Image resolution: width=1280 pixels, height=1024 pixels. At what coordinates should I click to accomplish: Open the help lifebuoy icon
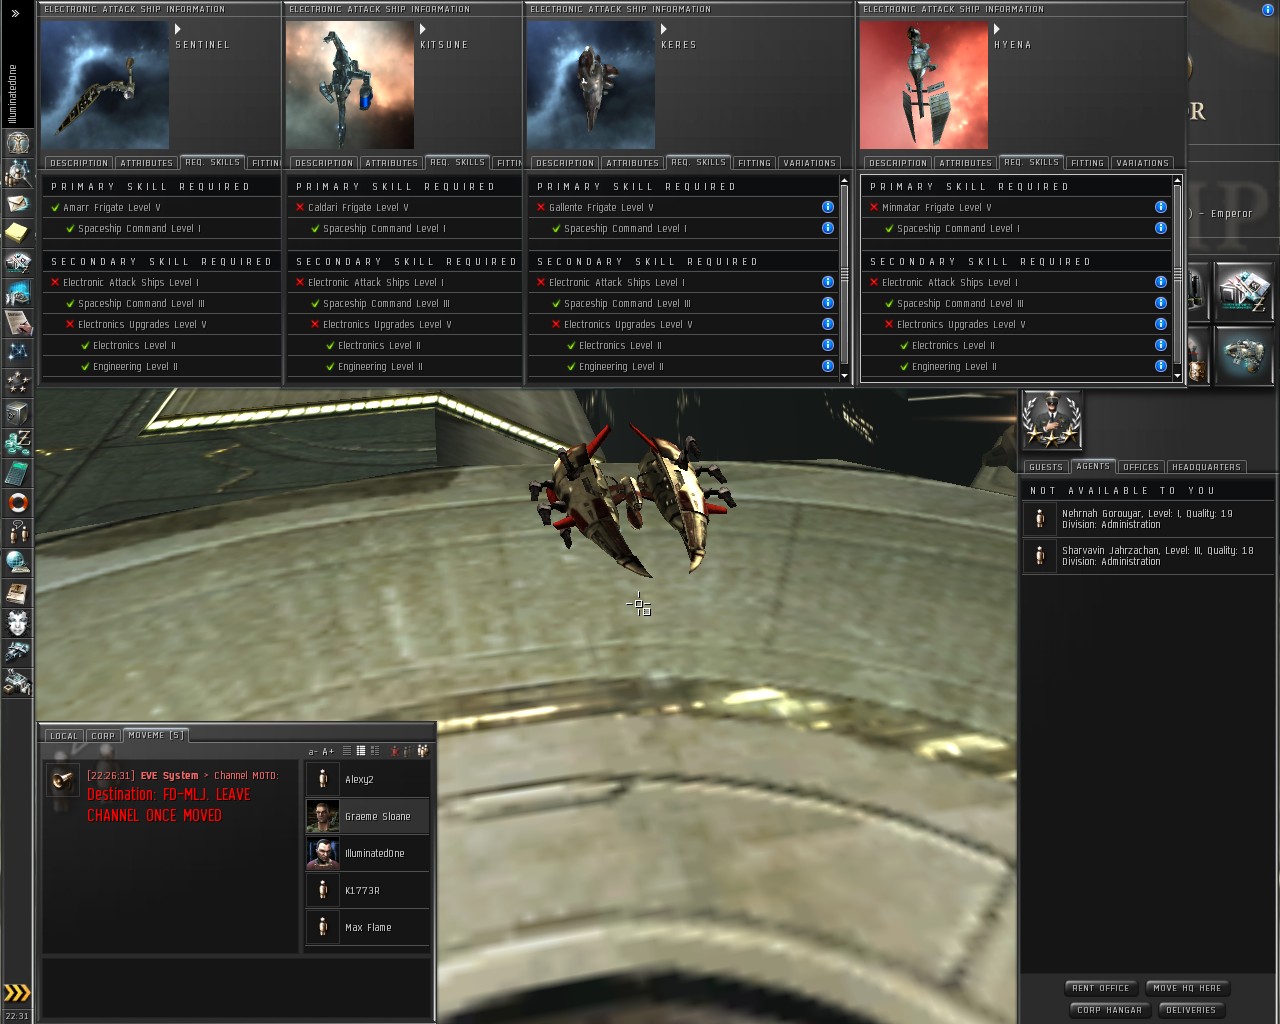tap(17, 502)
